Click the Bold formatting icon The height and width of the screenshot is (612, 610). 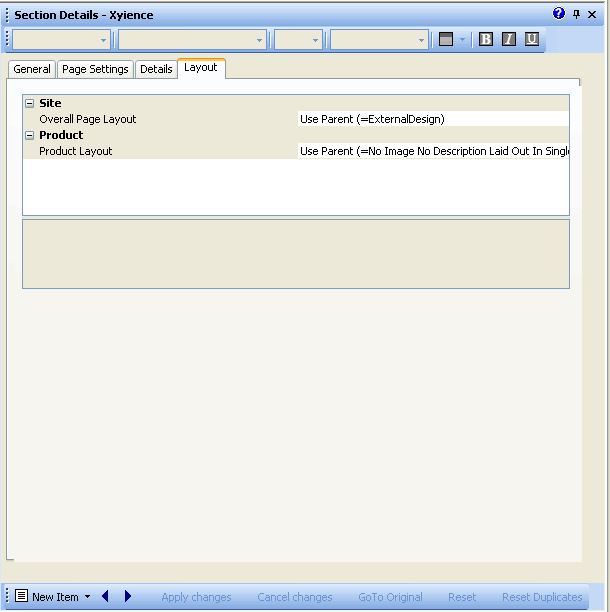pos(486,39)
